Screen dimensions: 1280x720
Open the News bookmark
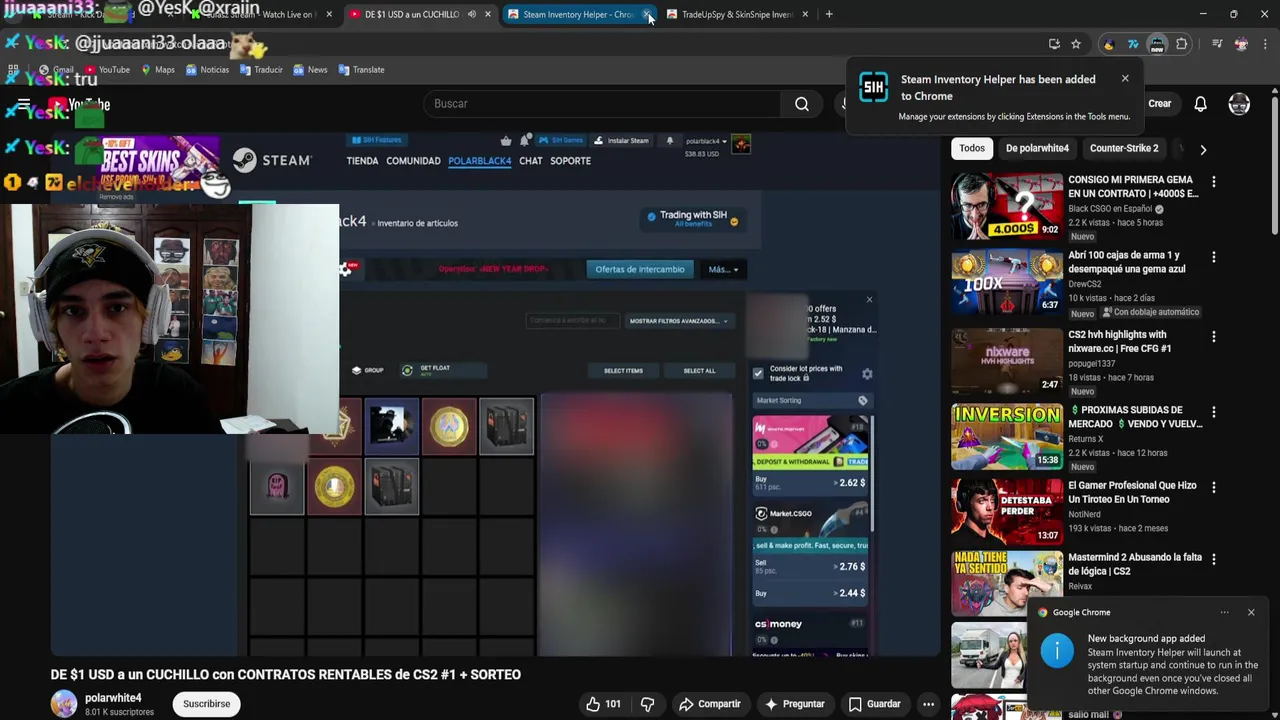[310, 70]
